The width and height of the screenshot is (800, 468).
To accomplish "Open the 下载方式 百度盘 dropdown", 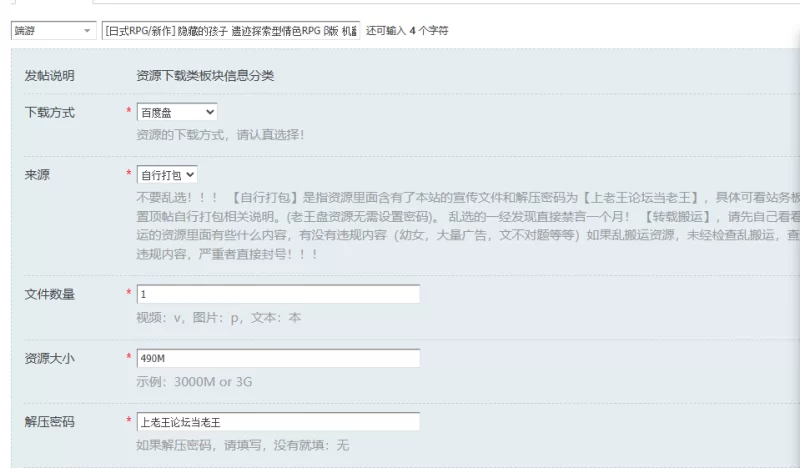I will (177, 112).
